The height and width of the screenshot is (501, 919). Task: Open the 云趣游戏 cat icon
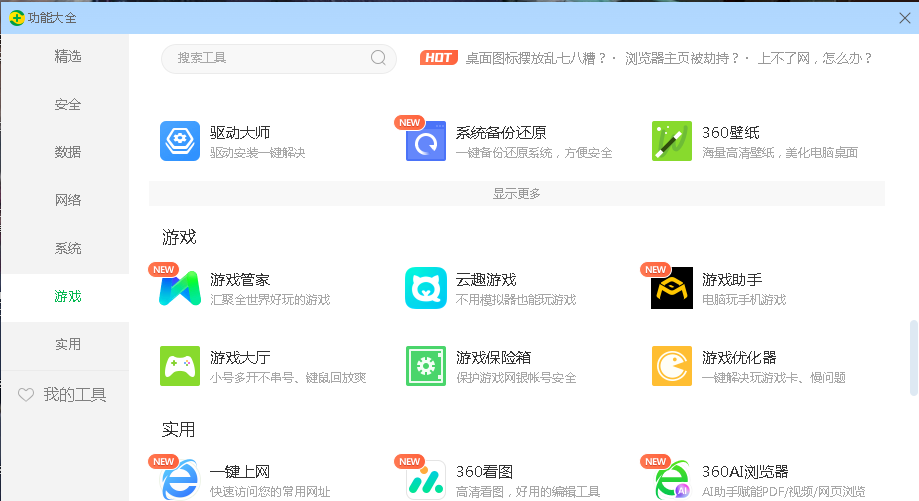(426, 288)
